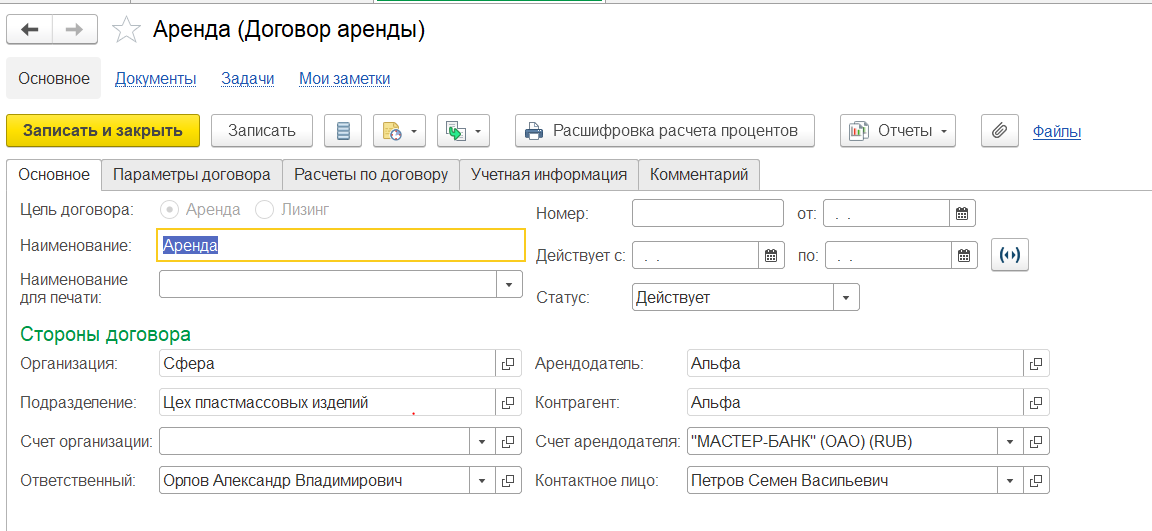Open the Контактное лицо record
Viewport: 1152px width, 531px height.
click(1037, 481)
